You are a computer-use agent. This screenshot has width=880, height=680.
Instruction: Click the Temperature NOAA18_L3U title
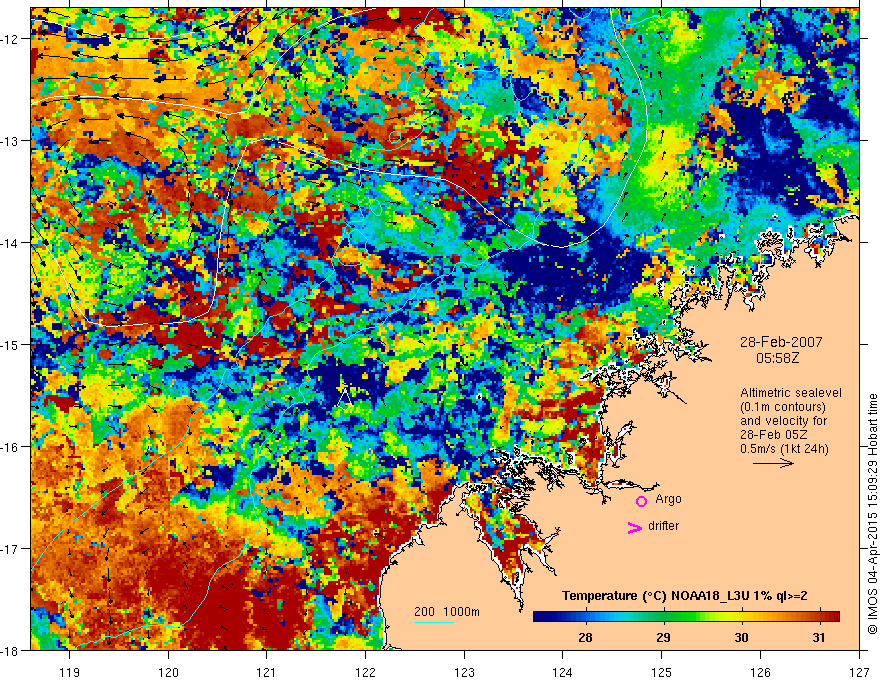685,596
